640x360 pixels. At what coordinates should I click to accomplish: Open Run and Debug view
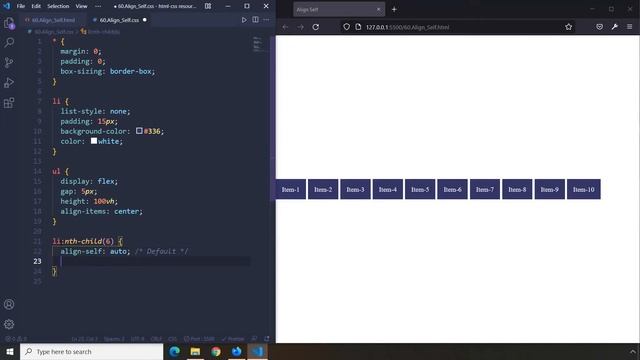click(x=9, y=82)
